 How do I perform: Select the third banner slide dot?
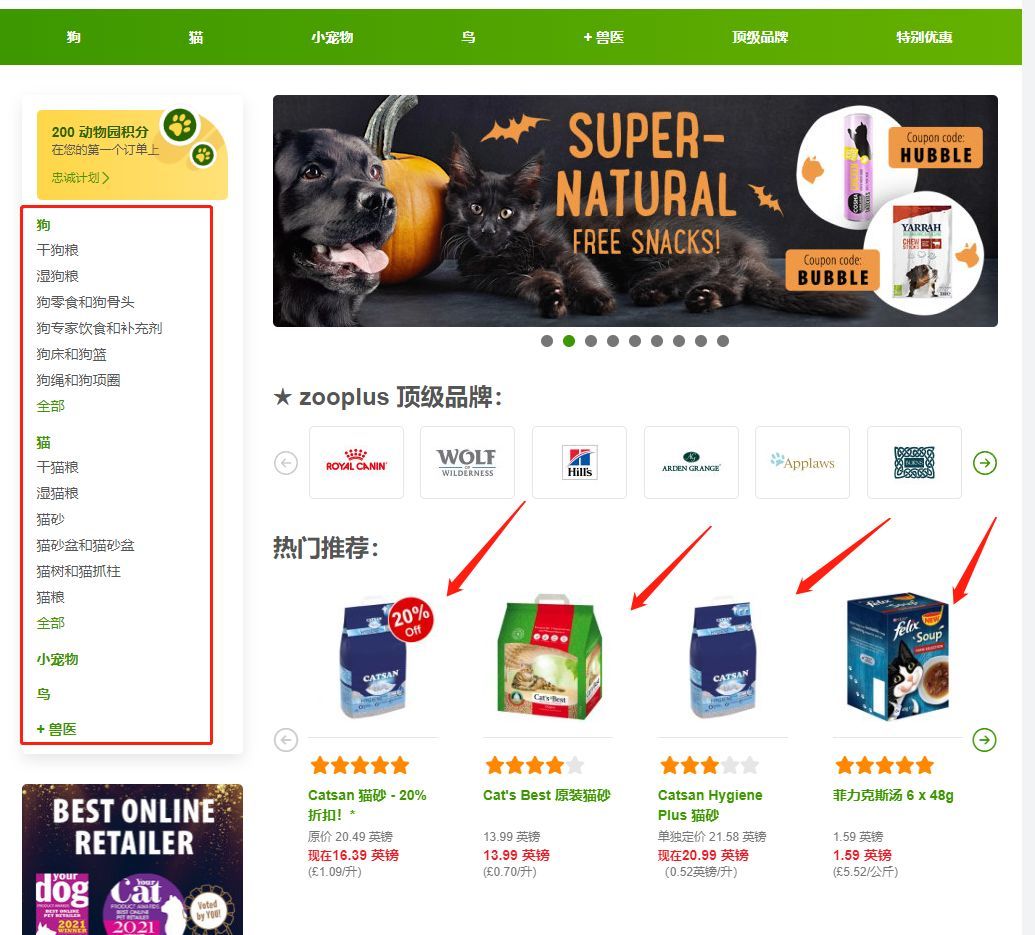[x=591, y=340]
